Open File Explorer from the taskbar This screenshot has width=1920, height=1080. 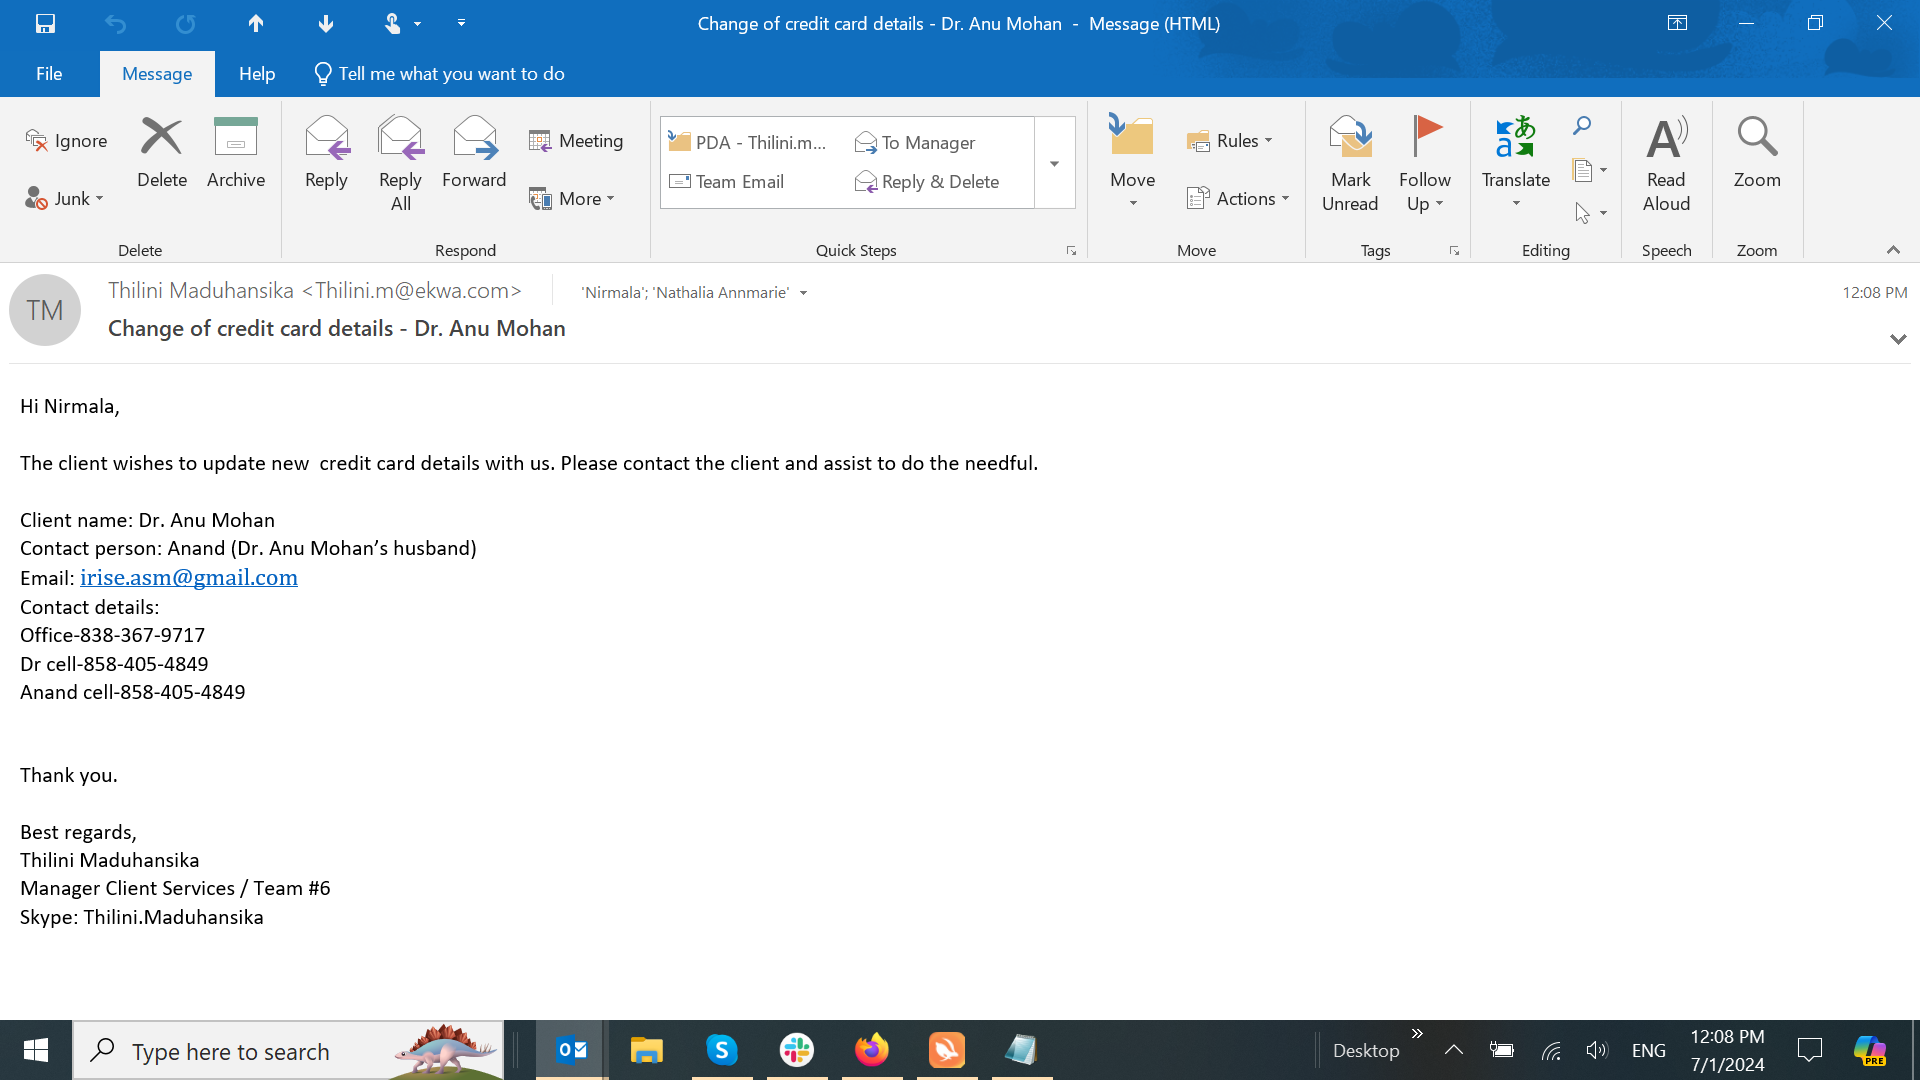tap(647, 1050)
